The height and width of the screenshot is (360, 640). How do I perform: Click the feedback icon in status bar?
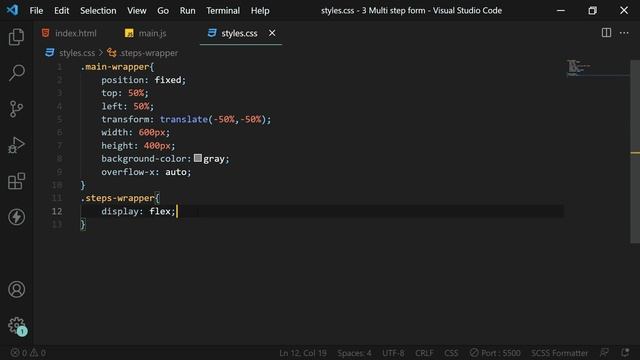604,352
